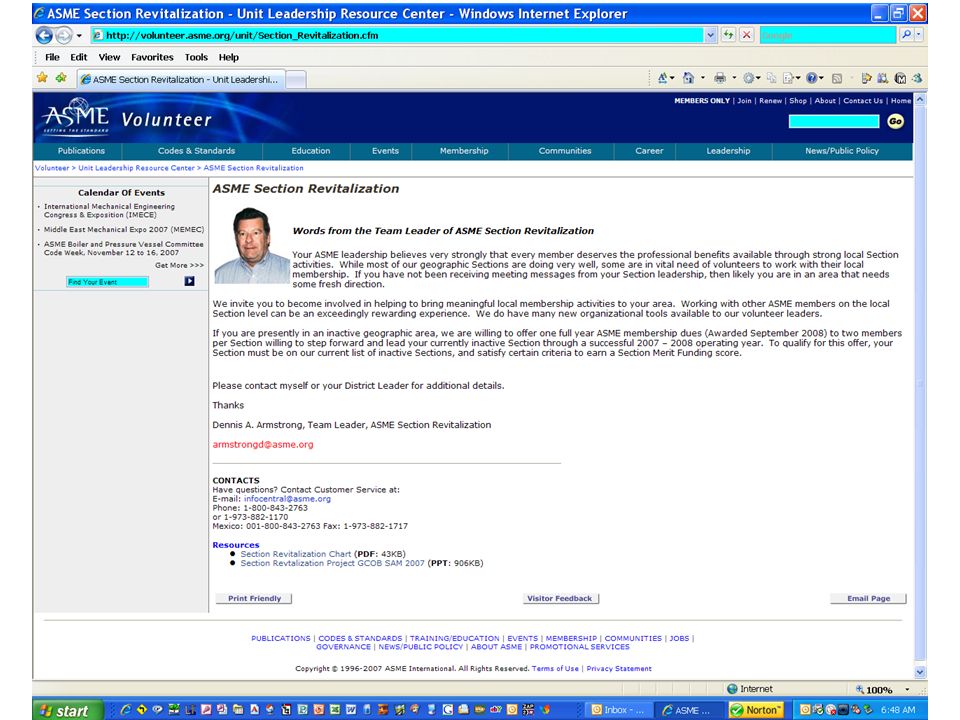
Task: Click the browser address bar URL field
Action: [x=397, y=35]
